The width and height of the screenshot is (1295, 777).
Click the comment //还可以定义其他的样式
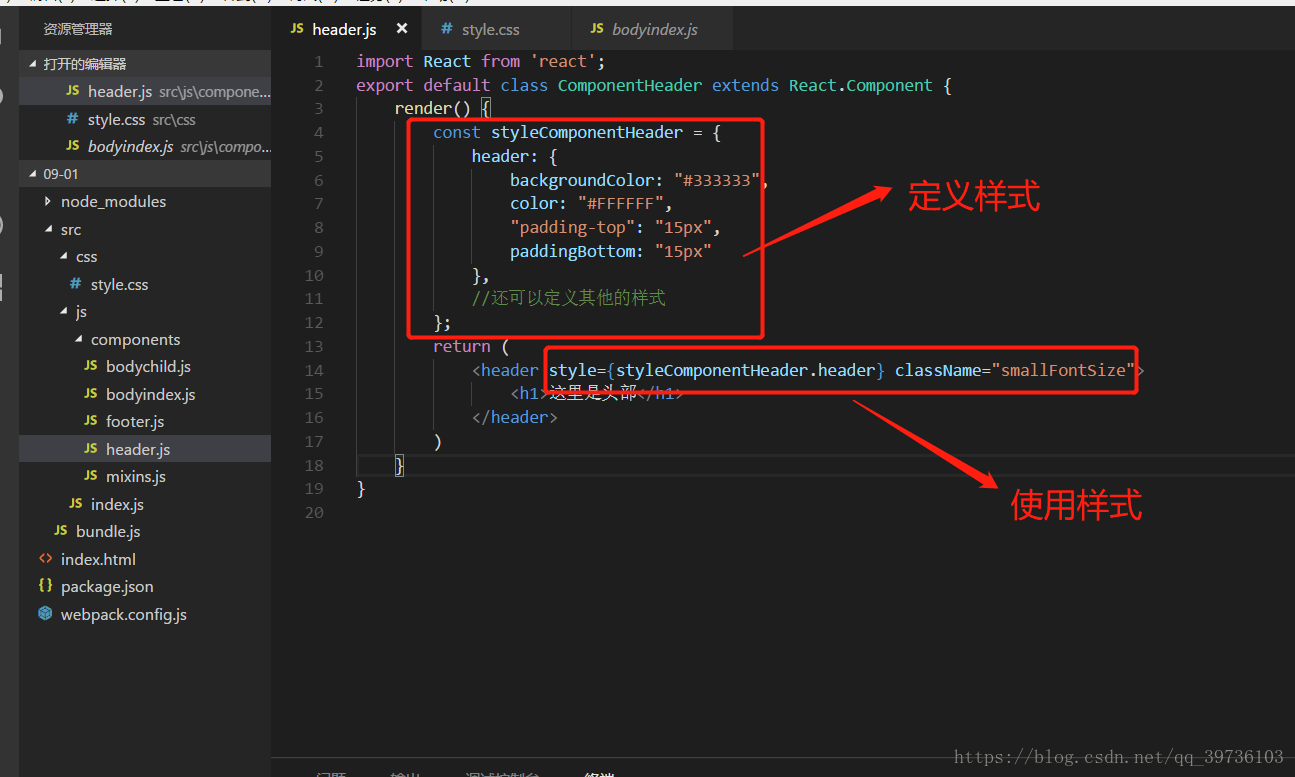tap(568, 298)
